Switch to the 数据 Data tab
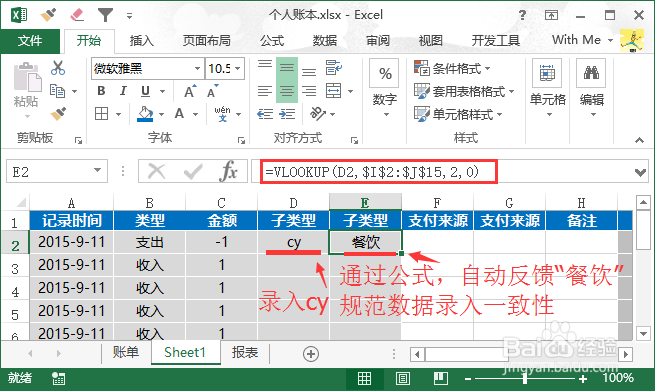This screenshot has width=655, height=391. (x=325, y=41)
